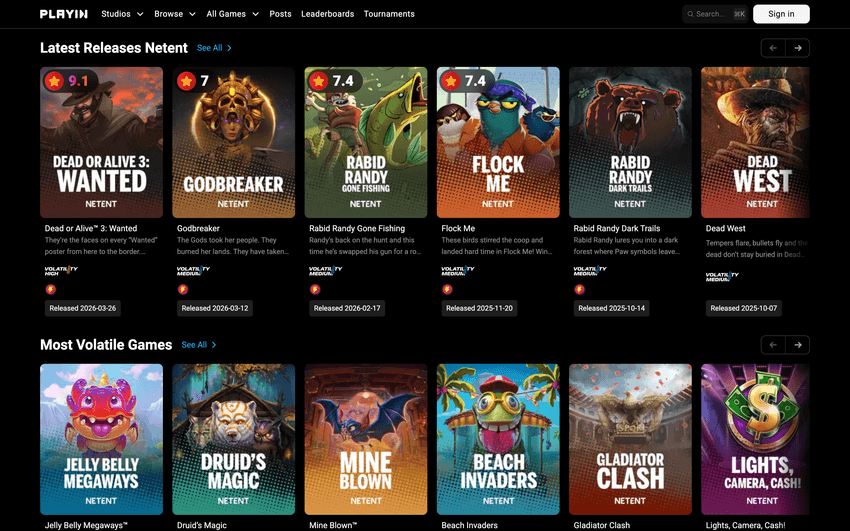Open Rabid Randy Dark Trails thumbnail
Viewport: 850px width, 531px height.
tap(630, 143)
